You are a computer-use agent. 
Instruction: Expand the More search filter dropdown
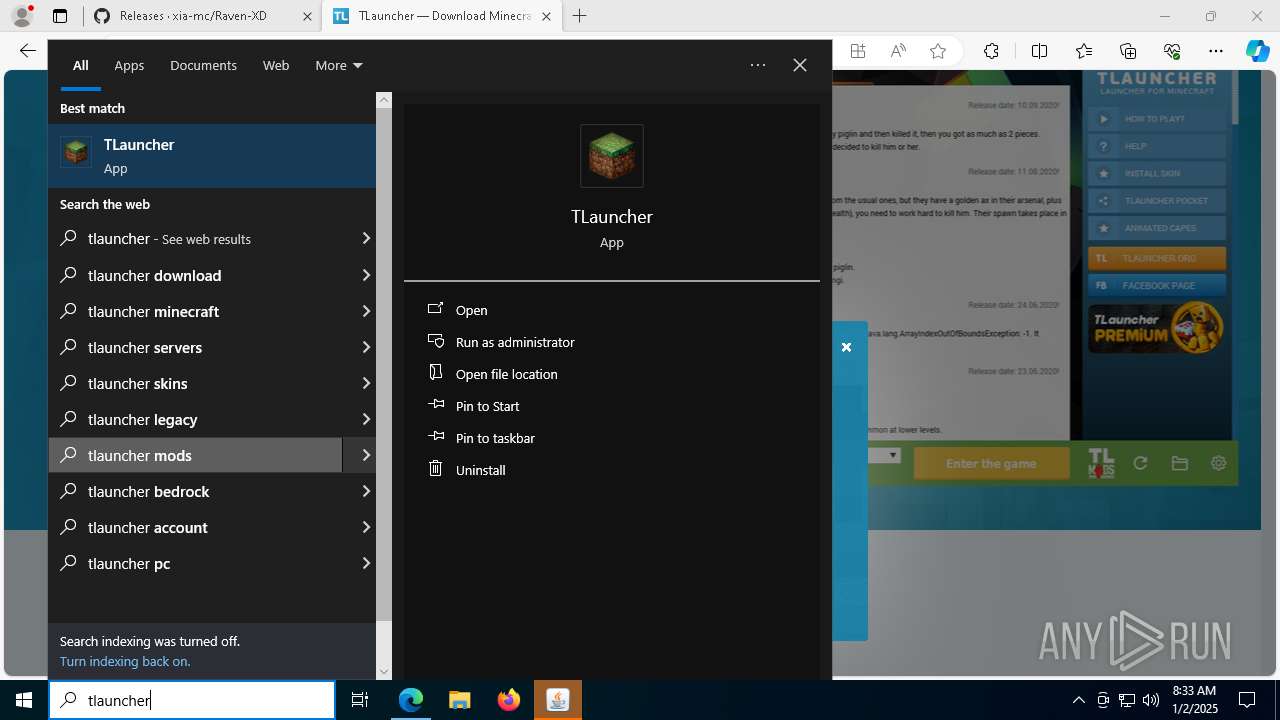(338, 65)
